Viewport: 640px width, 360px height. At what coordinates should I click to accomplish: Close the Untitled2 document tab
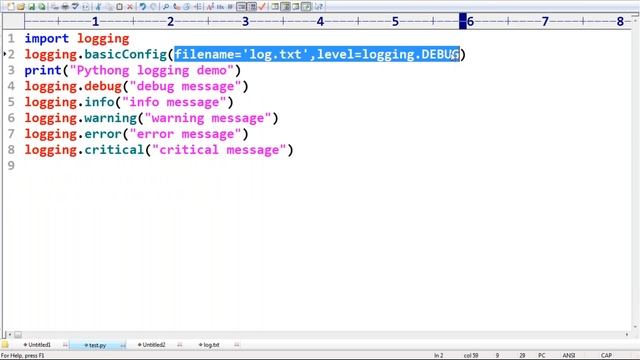(180, 345)
